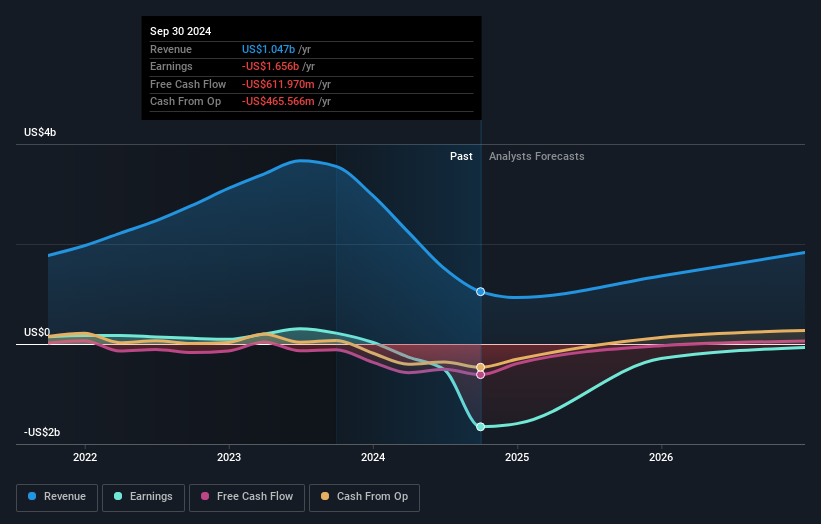The image size is (821, 524).
Task: Click the -US$465.566m cash from op value
Action: (x=278, y=102)
